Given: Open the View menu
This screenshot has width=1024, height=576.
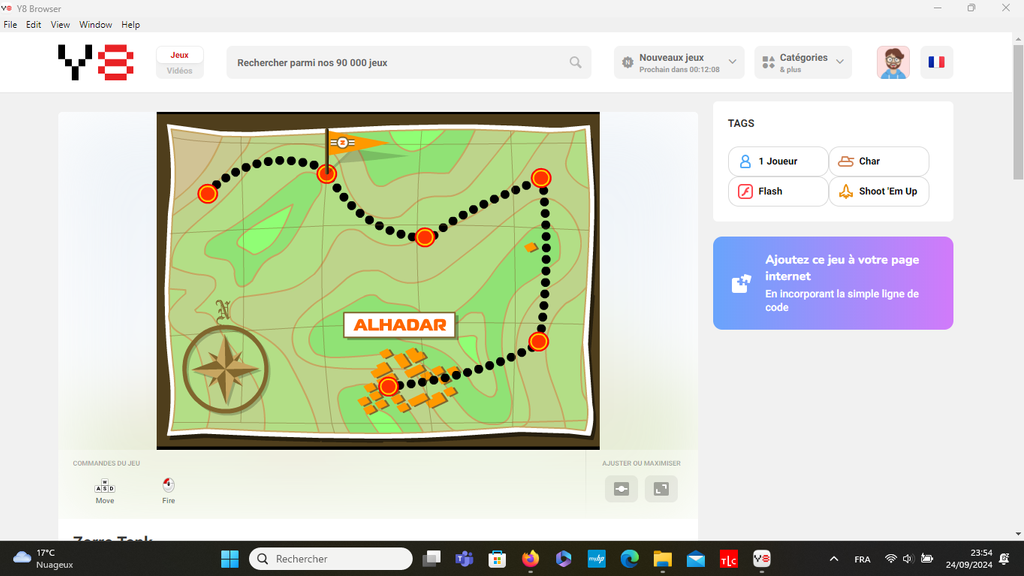Looking at the screenshot, I should [60, 25].
